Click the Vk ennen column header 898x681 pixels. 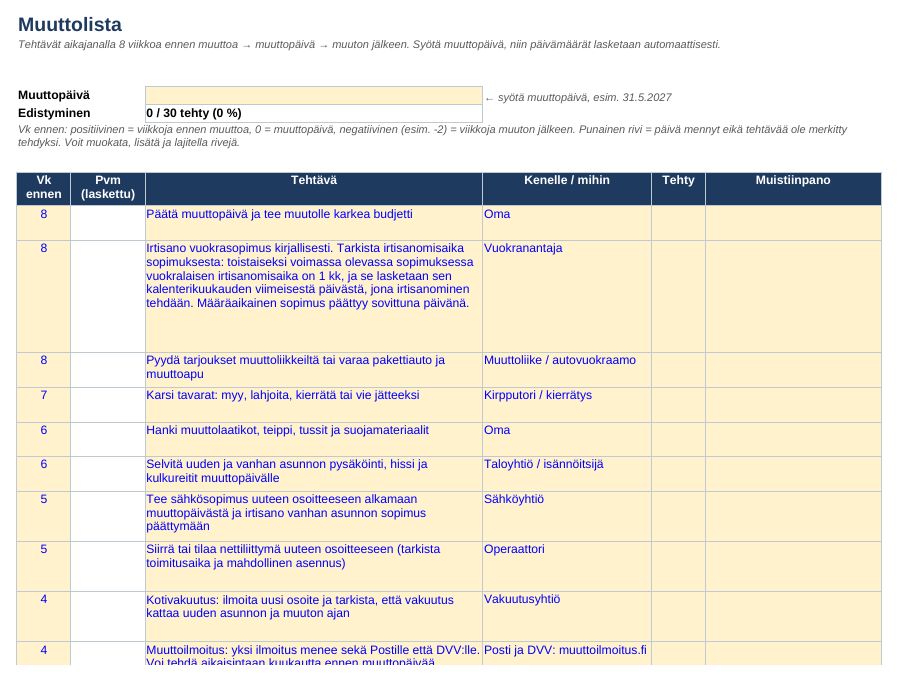44,188
